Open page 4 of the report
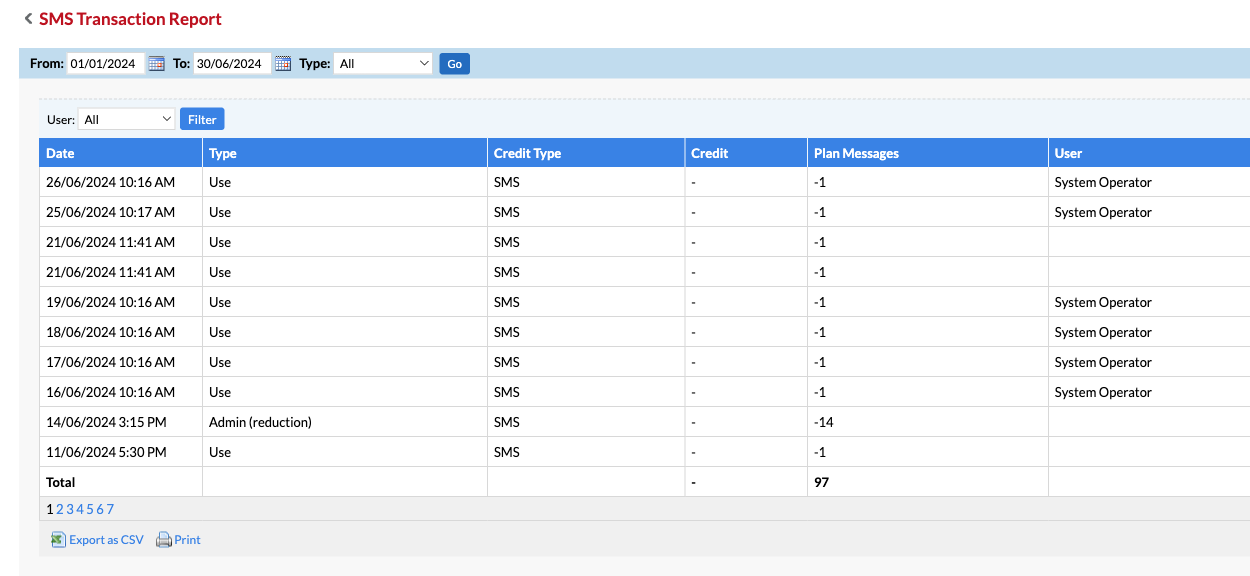 [x=80, y=509]
